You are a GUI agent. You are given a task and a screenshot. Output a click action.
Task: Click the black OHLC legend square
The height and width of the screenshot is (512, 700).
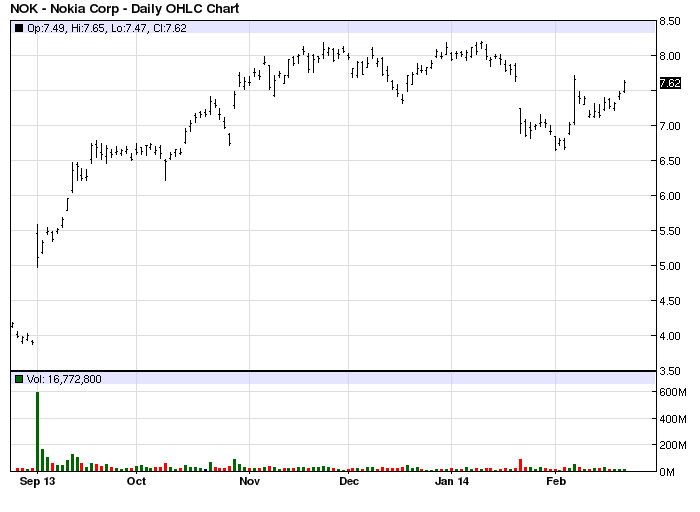pyautogui.click(x=19, y=28)
